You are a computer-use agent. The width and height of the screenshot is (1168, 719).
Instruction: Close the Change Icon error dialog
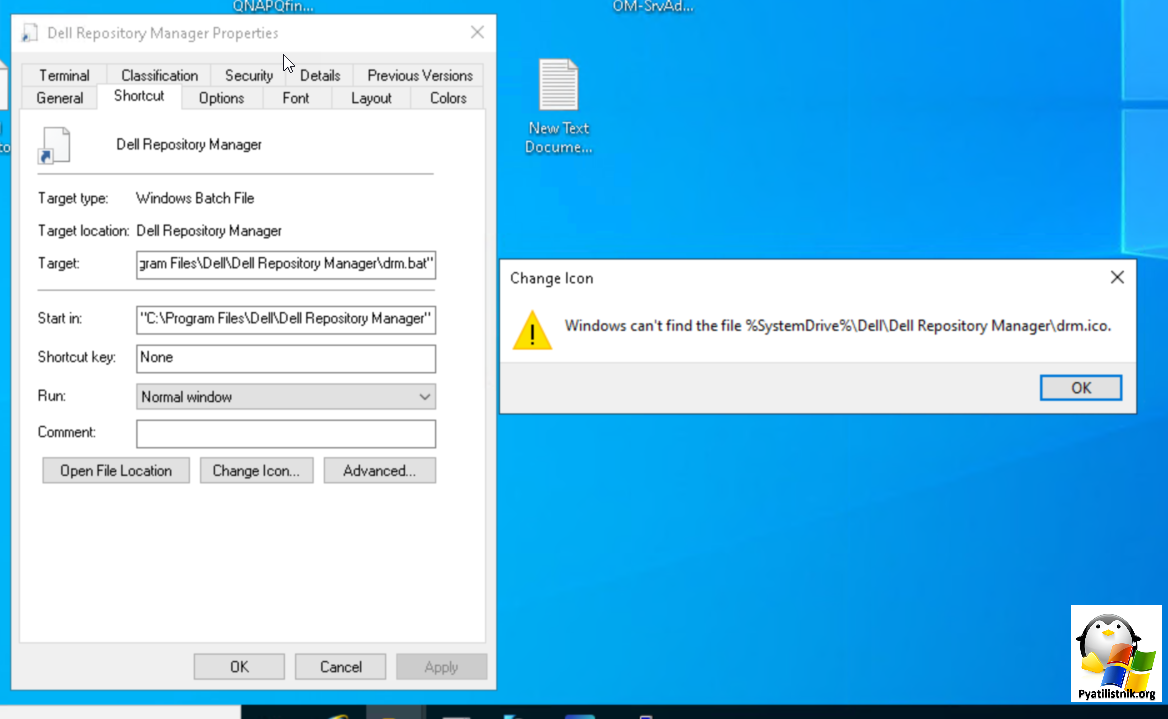[x=1117, y=278]
